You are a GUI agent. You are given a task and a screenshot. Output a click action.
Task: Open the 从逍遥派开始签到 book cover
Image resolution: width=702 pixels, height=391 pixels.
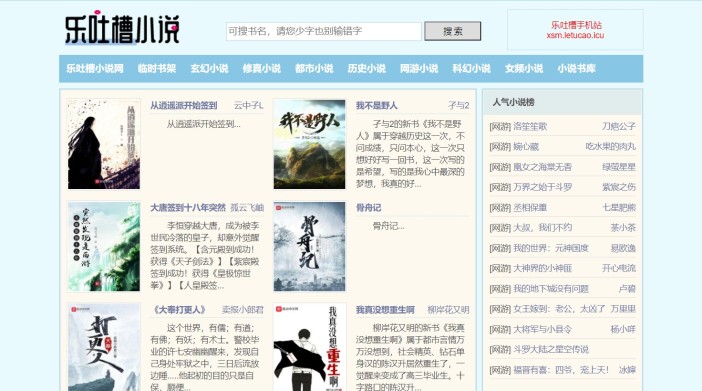click(x=104, y=144)
